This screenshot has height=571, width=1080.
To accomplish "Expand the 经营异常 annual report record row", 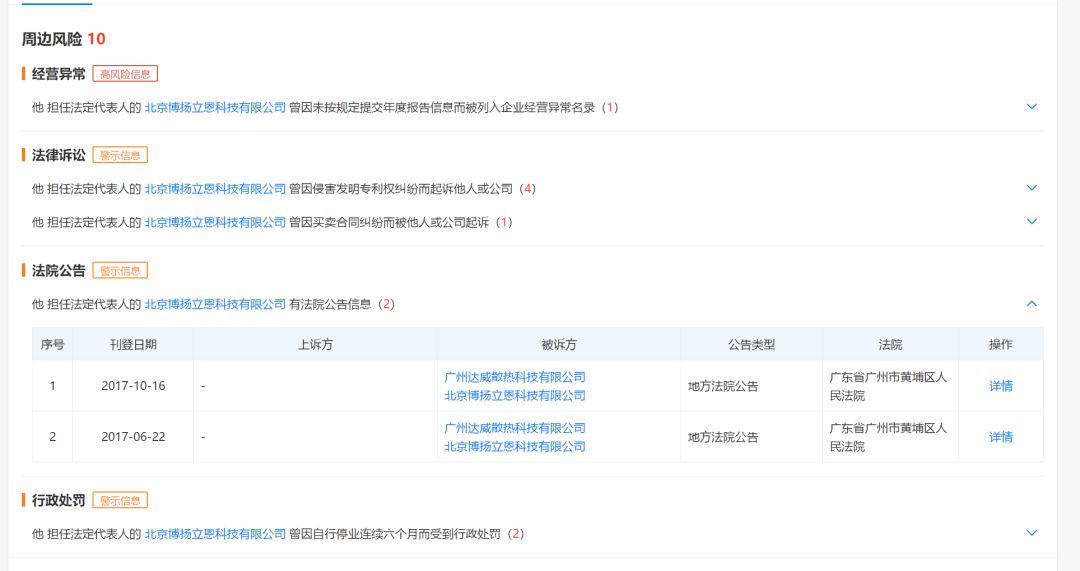I will [1031, 107].
